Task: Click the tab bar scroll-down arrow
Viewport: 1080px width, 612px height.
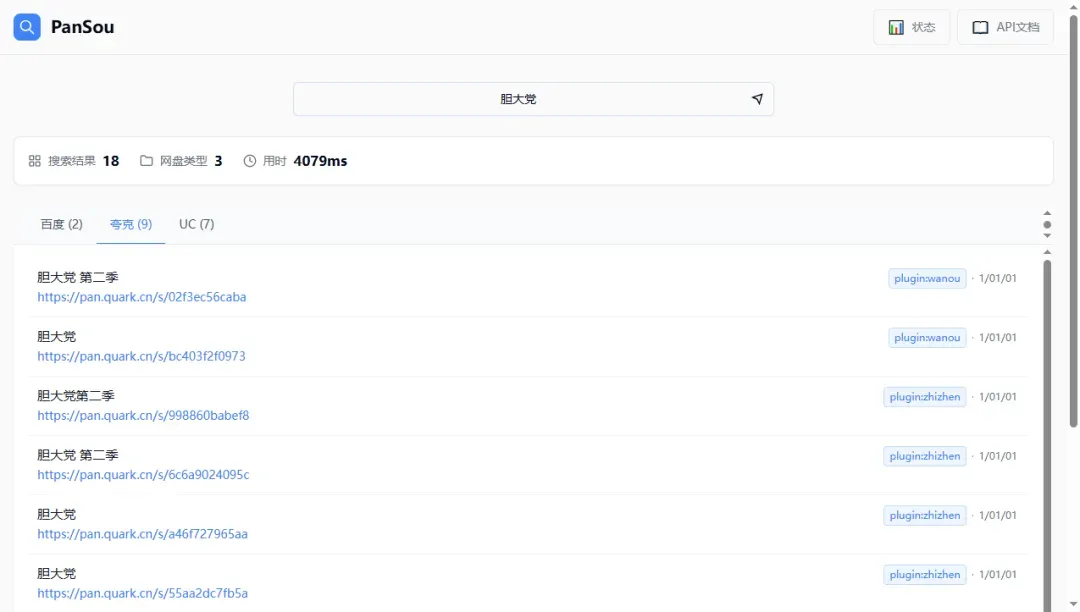Action: tap(1047, 236)
